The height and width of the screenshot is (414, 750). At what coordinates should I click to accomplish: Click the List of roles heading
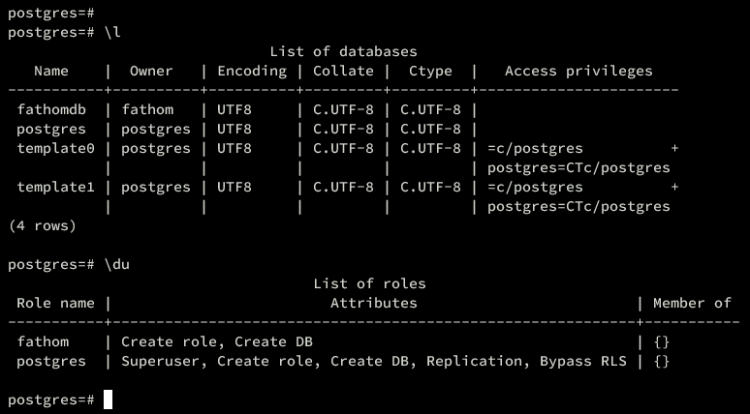pos(369,283)
